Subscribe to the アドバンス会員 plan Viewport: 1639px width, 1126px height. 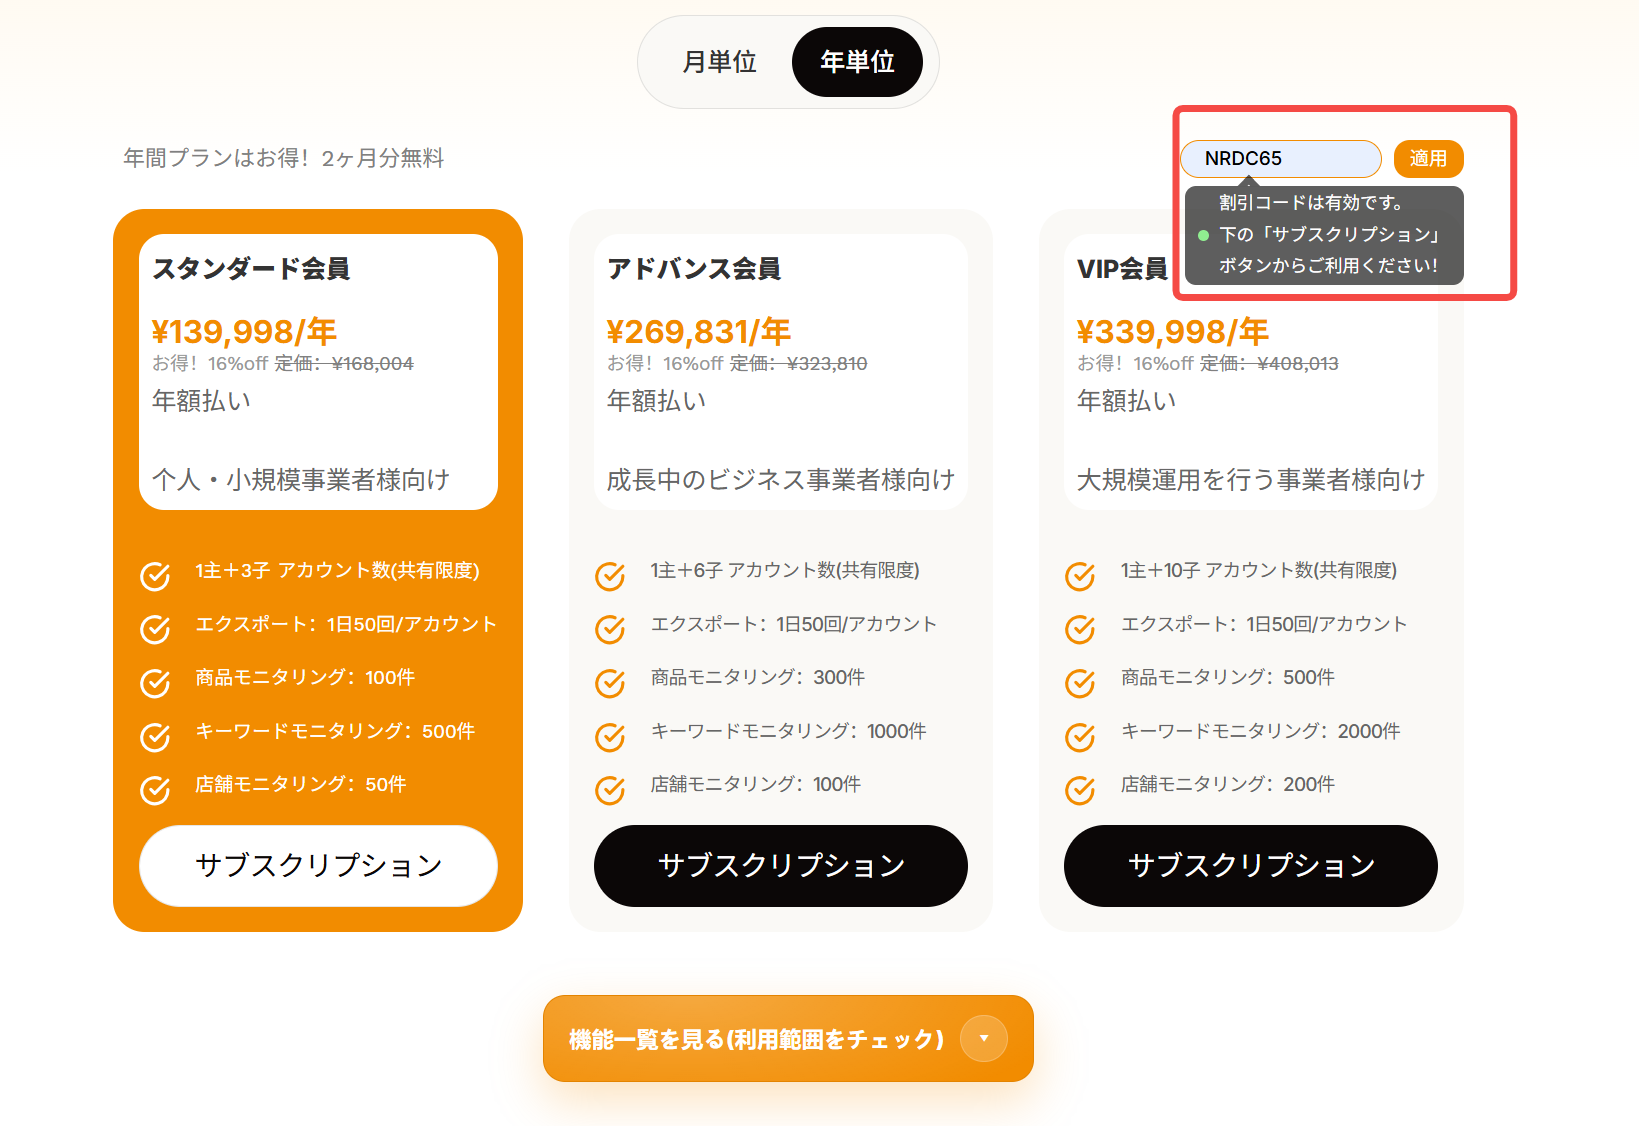781,866
